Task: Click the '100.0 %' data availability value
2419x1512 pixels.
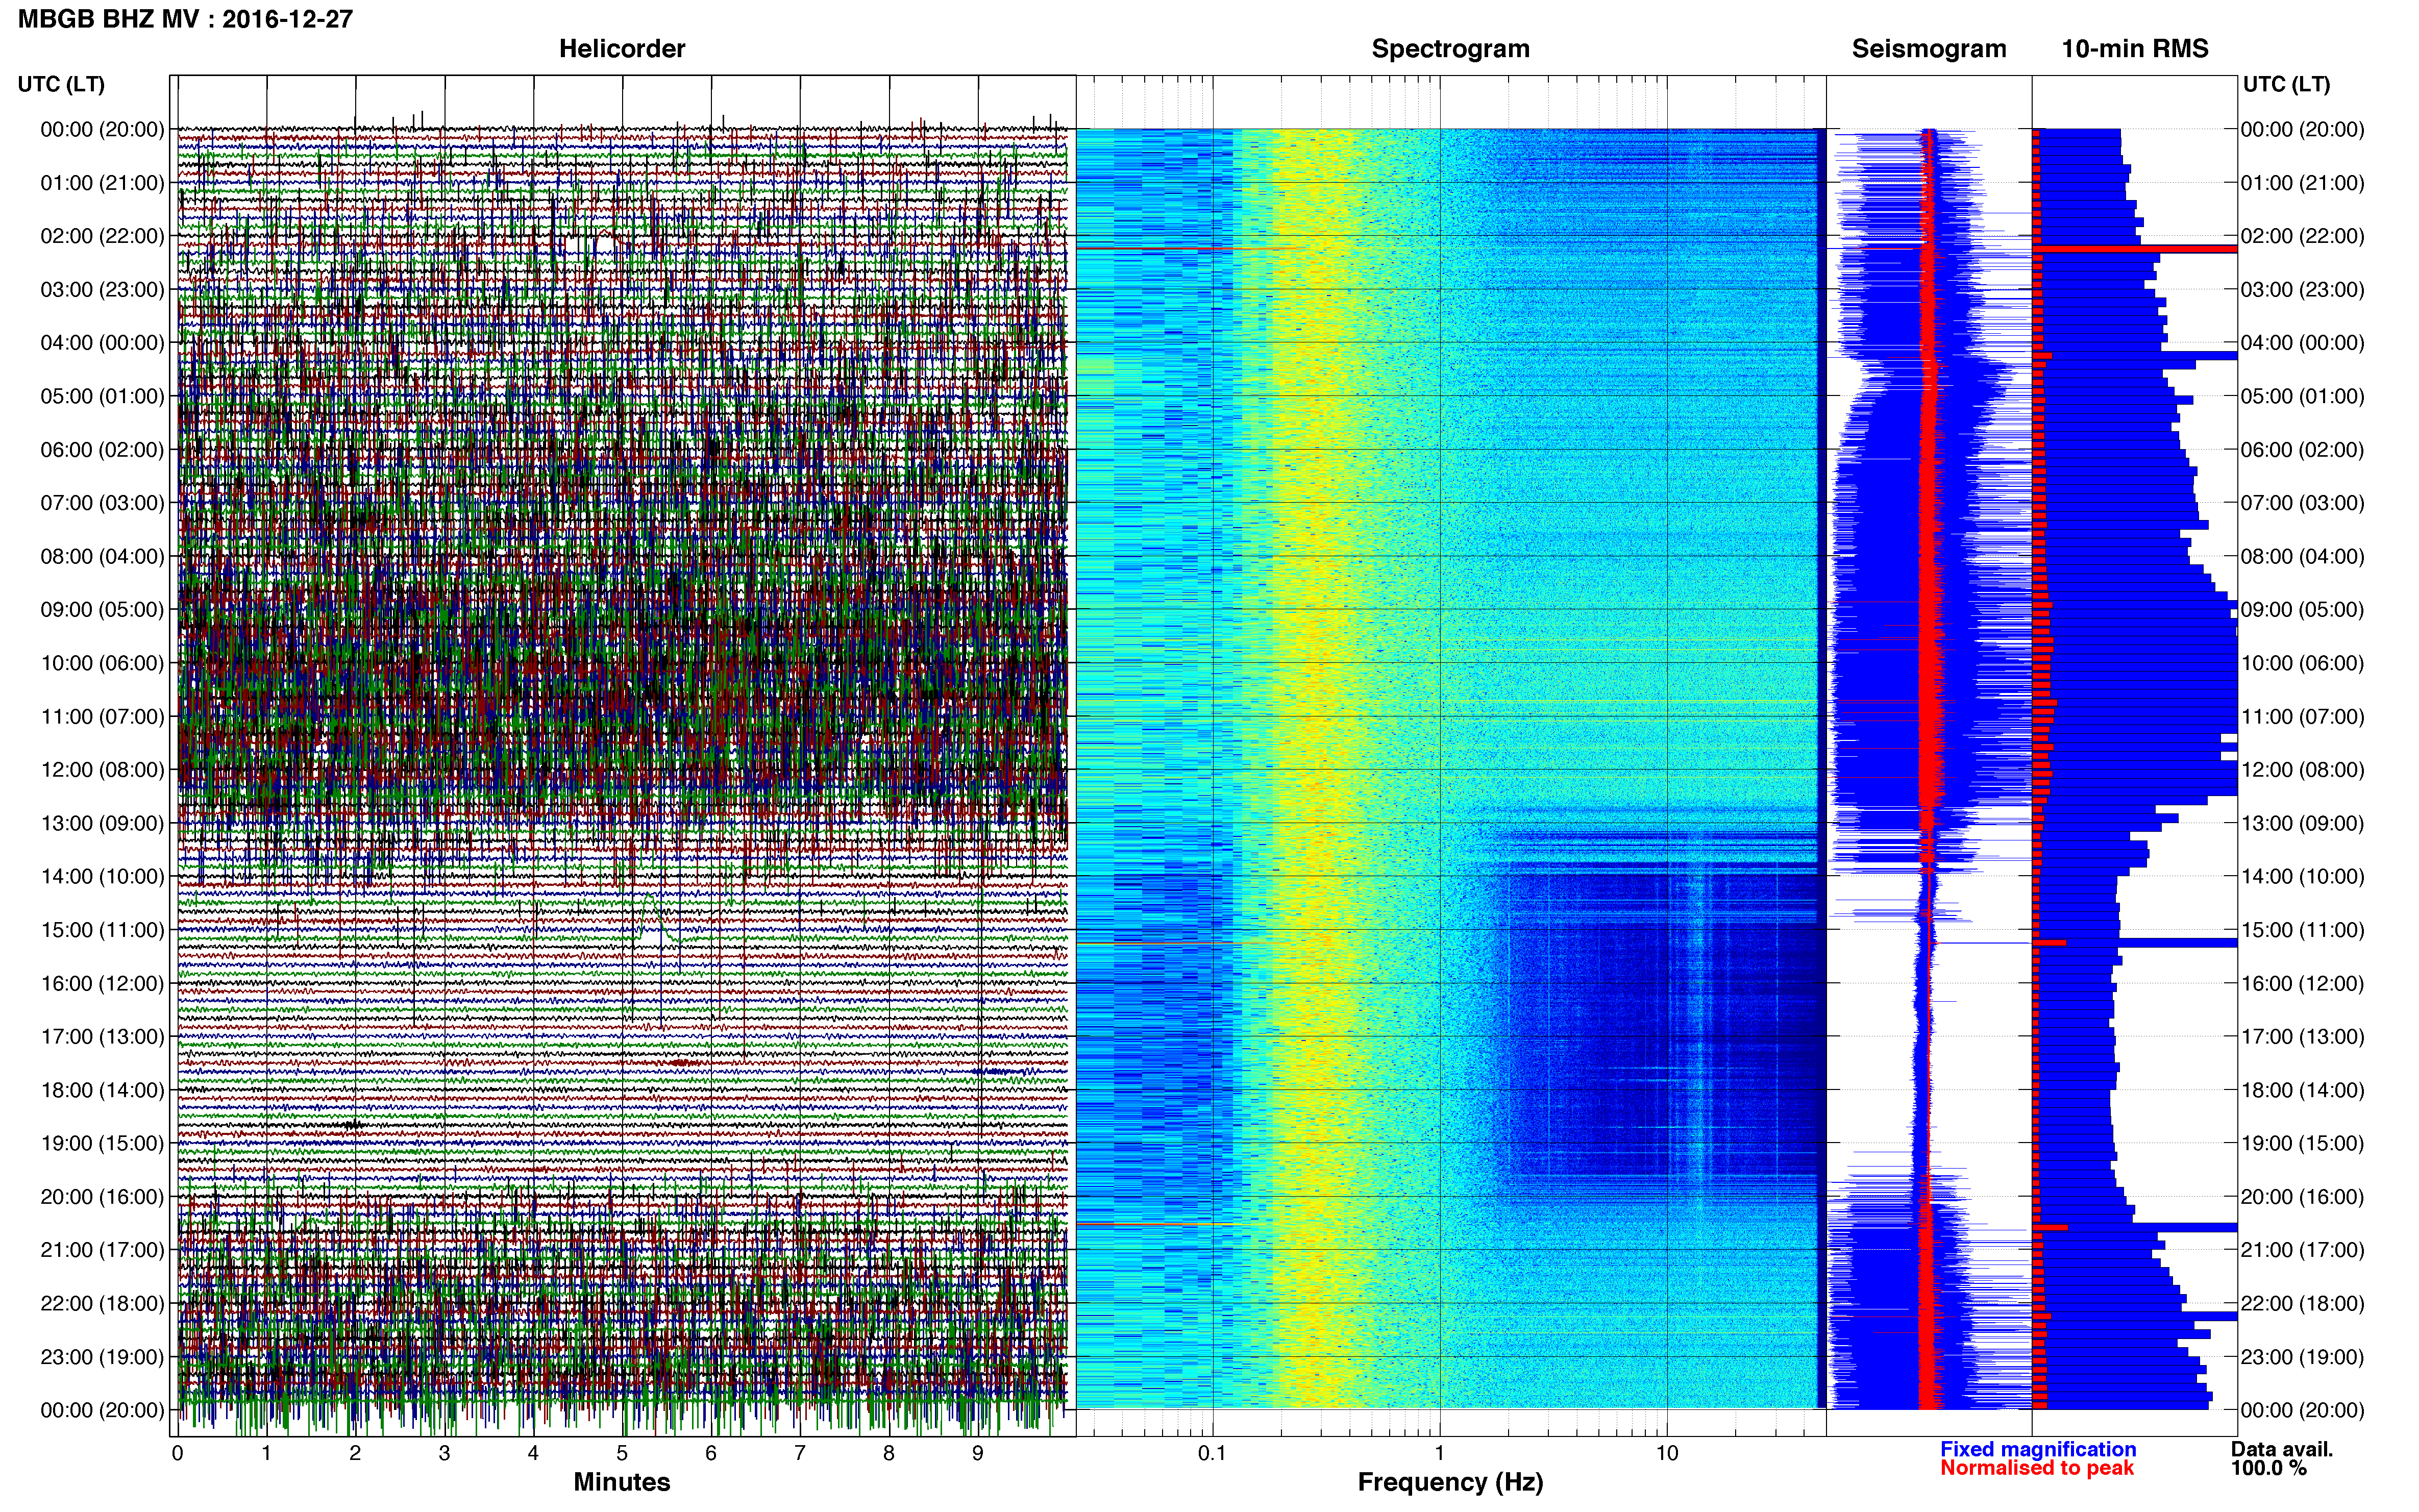Action: [x=2269, y=1468]
